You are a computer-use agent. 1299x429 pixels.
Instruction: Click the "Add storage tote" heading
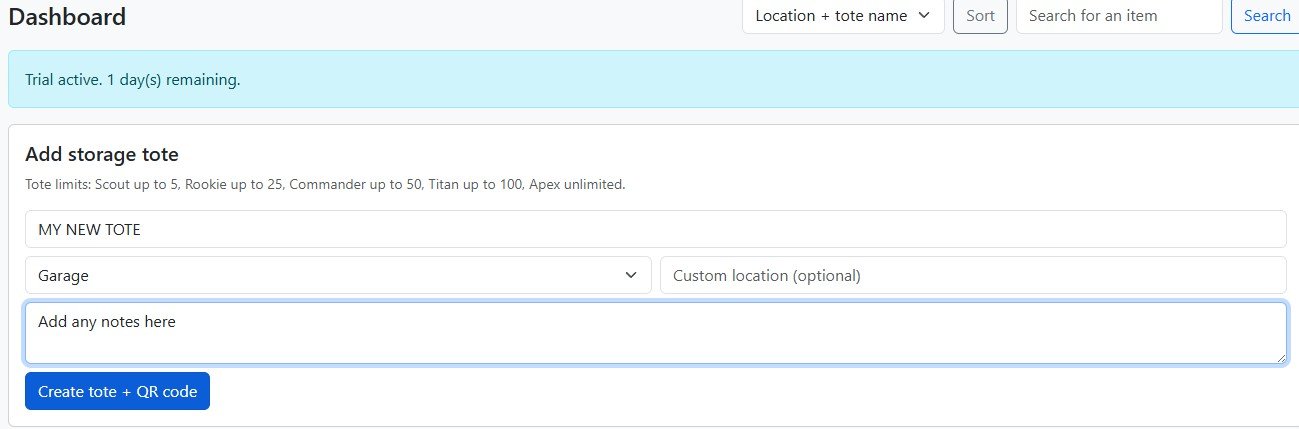(102, 154)
